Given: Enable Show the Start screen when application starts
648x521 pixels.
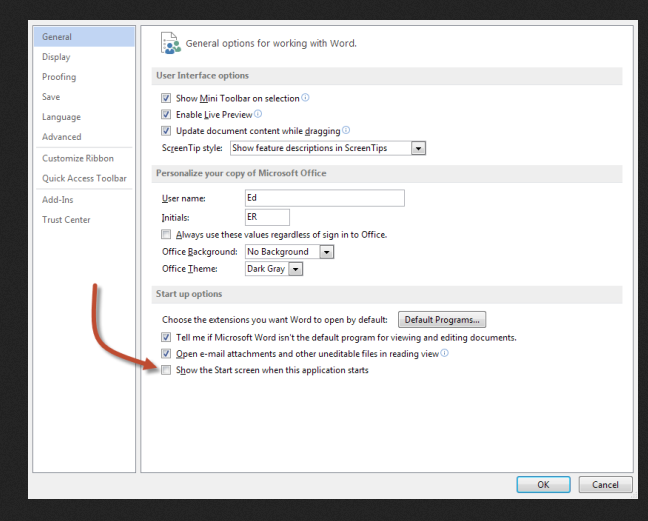Looking at the screenshot, I should point(166,370).
